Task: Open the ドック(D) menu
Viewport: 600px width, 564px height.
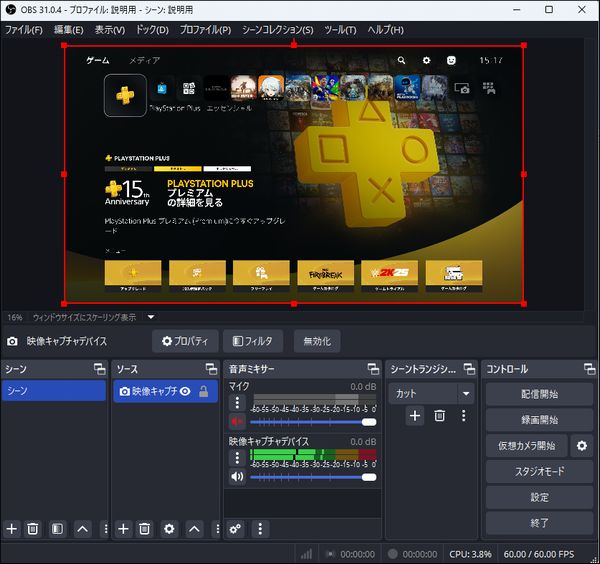Action: pos(152,30)
